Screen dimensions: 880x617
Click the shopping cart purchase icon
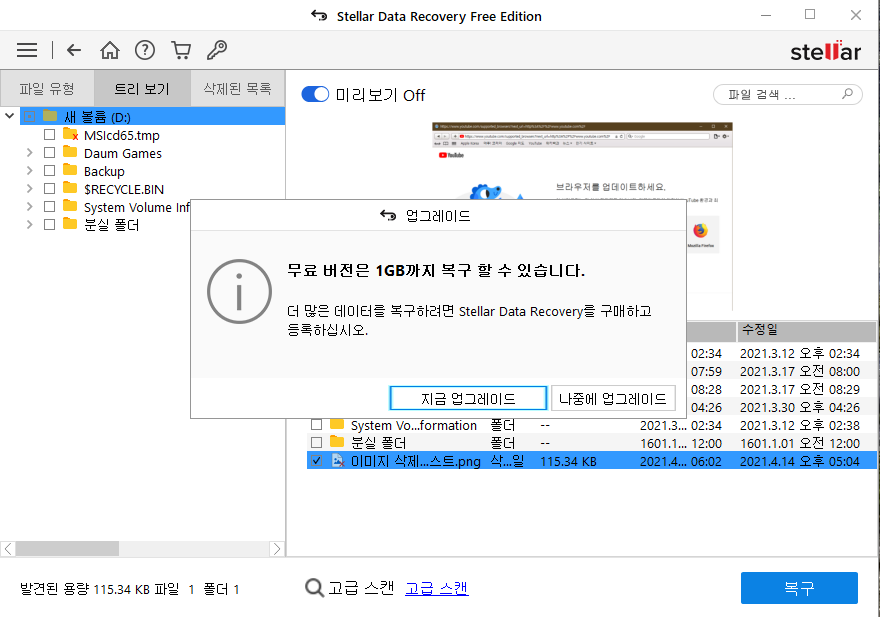[181, 49]
